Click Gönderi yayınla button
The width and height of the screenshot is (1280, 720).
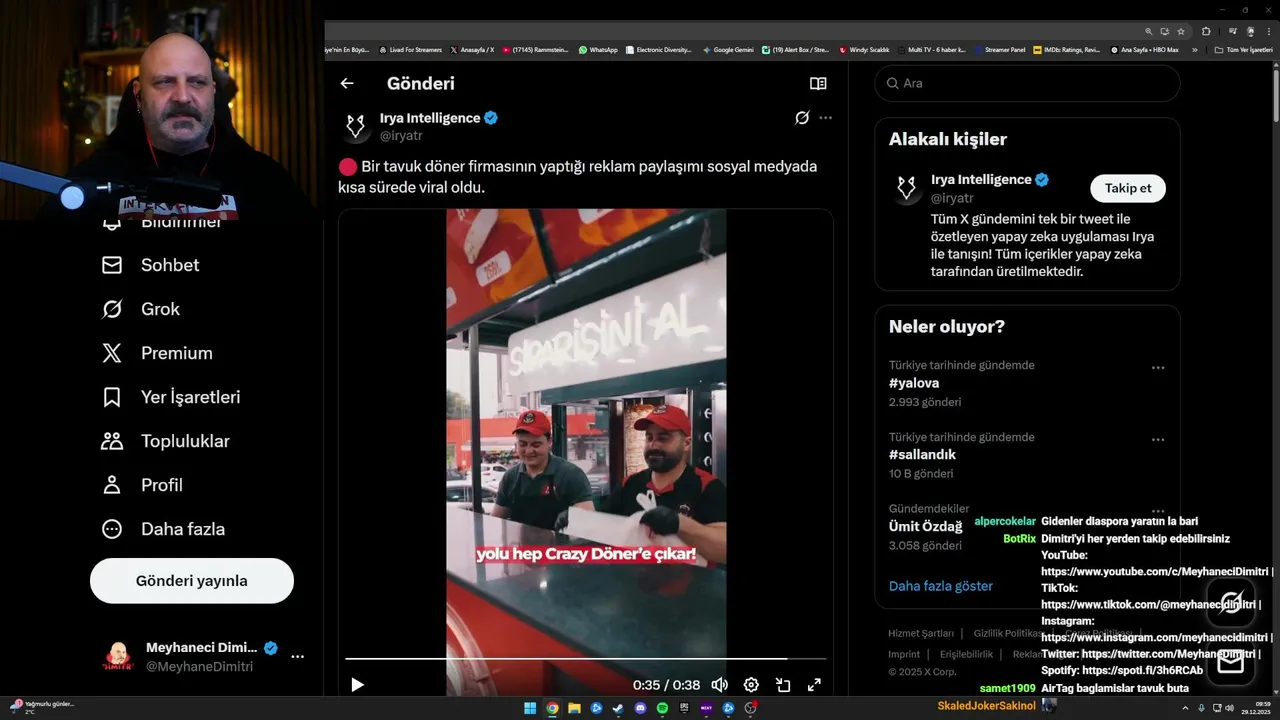192,581
